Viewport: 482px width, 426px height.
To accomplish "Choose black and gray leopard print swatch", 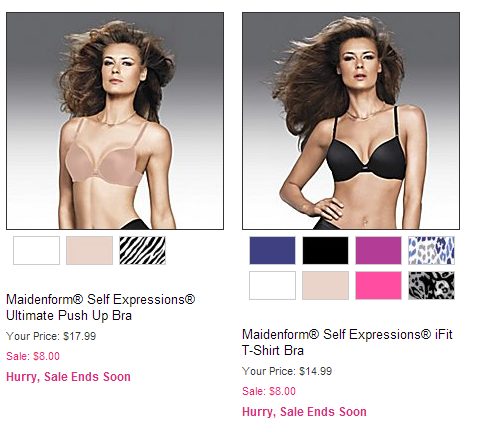I will point(431,285).
